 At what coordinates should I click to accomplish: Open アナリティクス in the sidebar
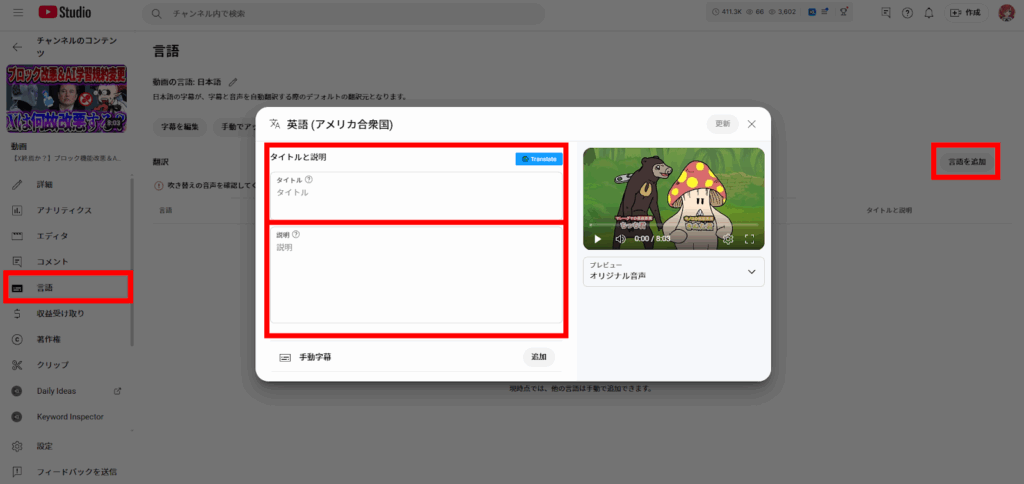point(64,210)
